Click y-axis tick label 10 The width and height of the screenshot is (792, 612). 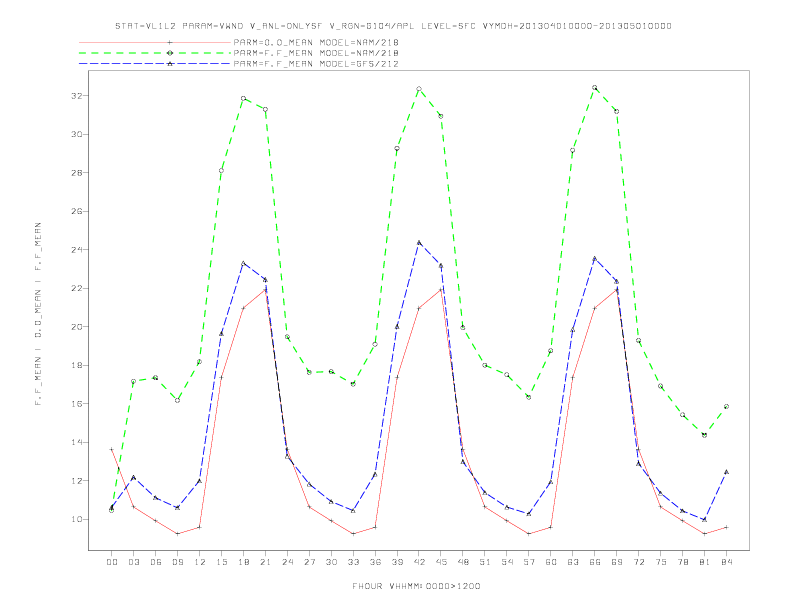76,519
